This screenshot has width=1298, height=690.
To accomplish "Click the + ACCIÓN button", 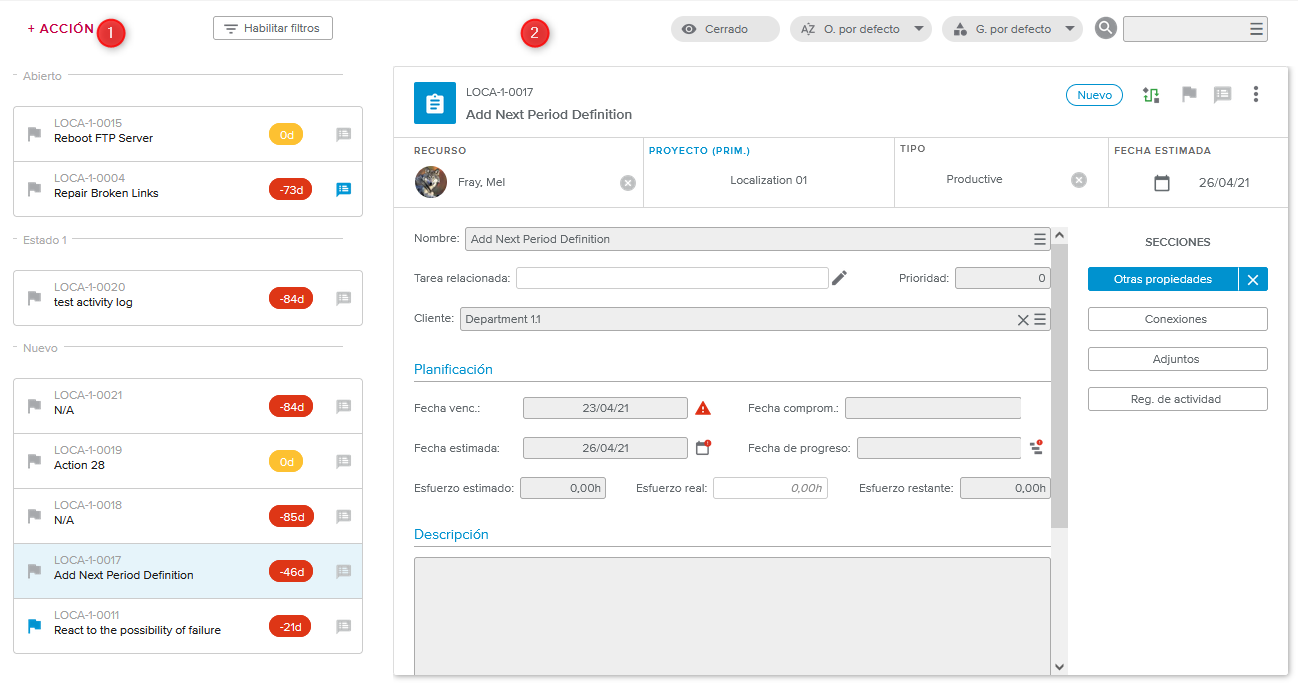I will click(x=61, y=29).
